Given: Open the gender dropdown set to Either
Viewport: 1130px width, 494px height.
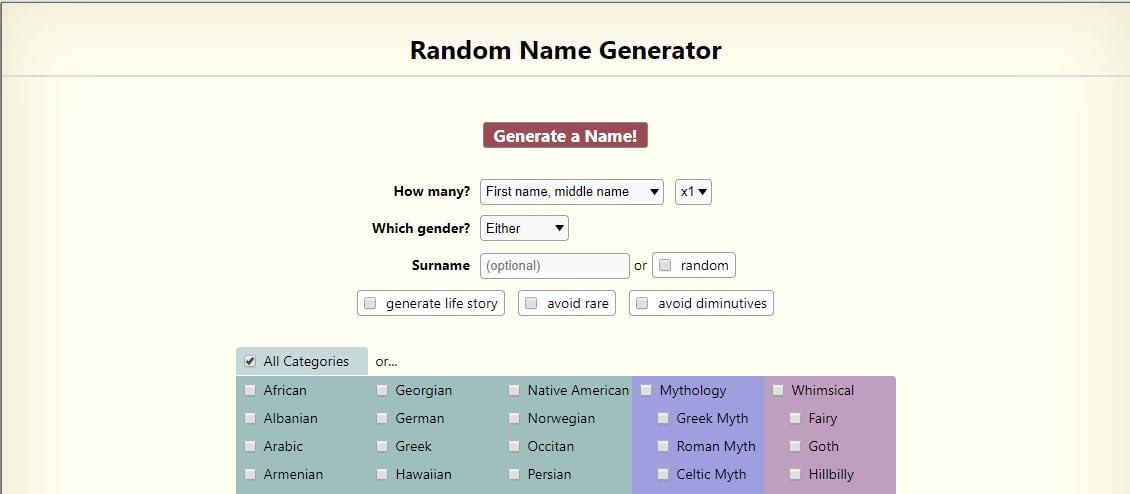Looking at the screenshot, I should coord(524,229).
